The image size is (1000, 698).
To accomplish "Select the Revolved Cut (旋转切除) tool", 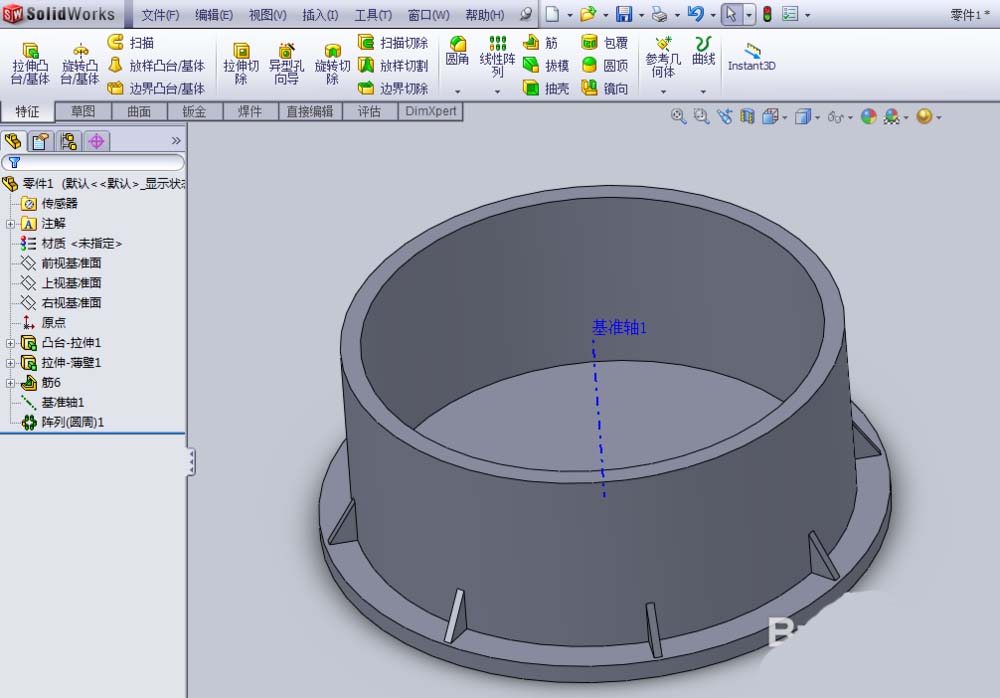I will click(332, 63).
